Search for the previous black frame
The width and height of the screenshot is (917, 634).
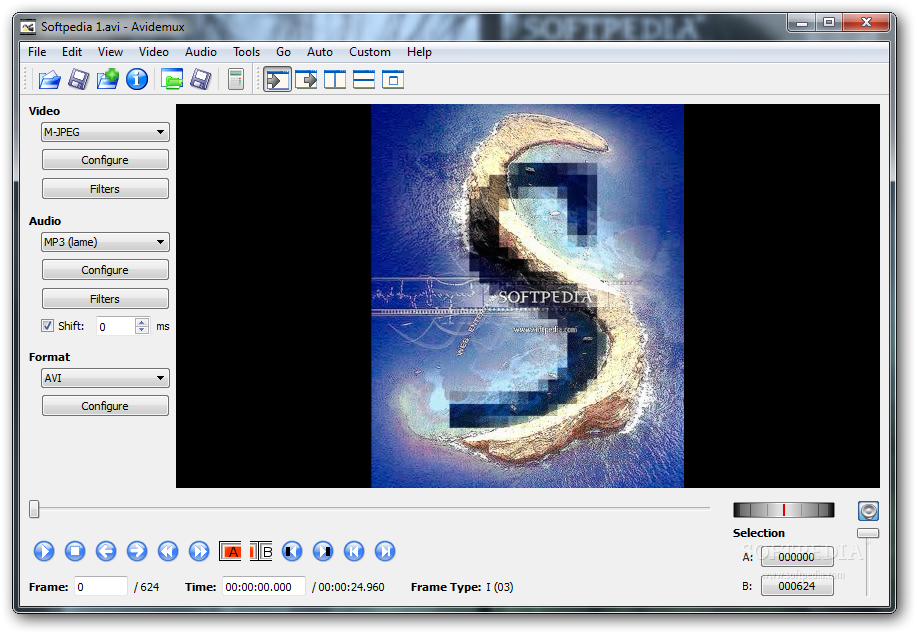[292, 551]
